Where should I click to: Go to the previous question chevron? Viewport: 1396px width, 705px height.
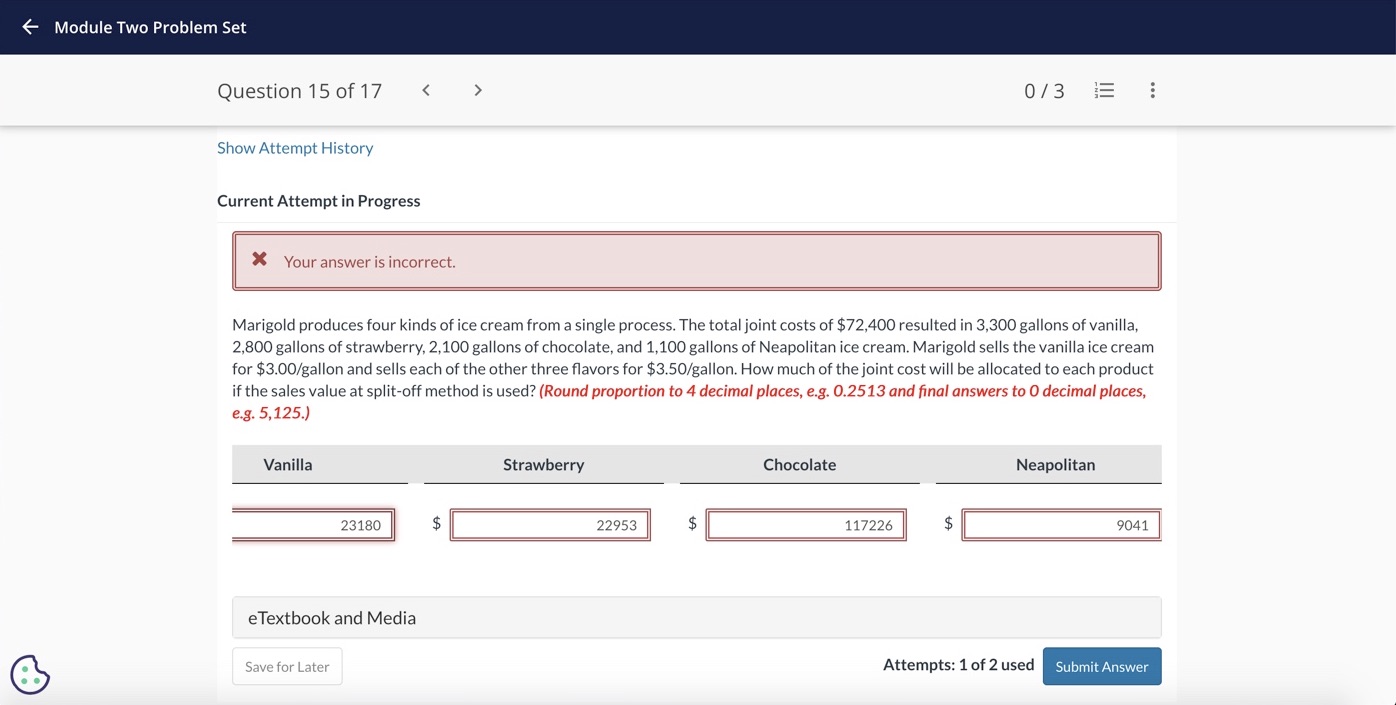tap(426, 90)
